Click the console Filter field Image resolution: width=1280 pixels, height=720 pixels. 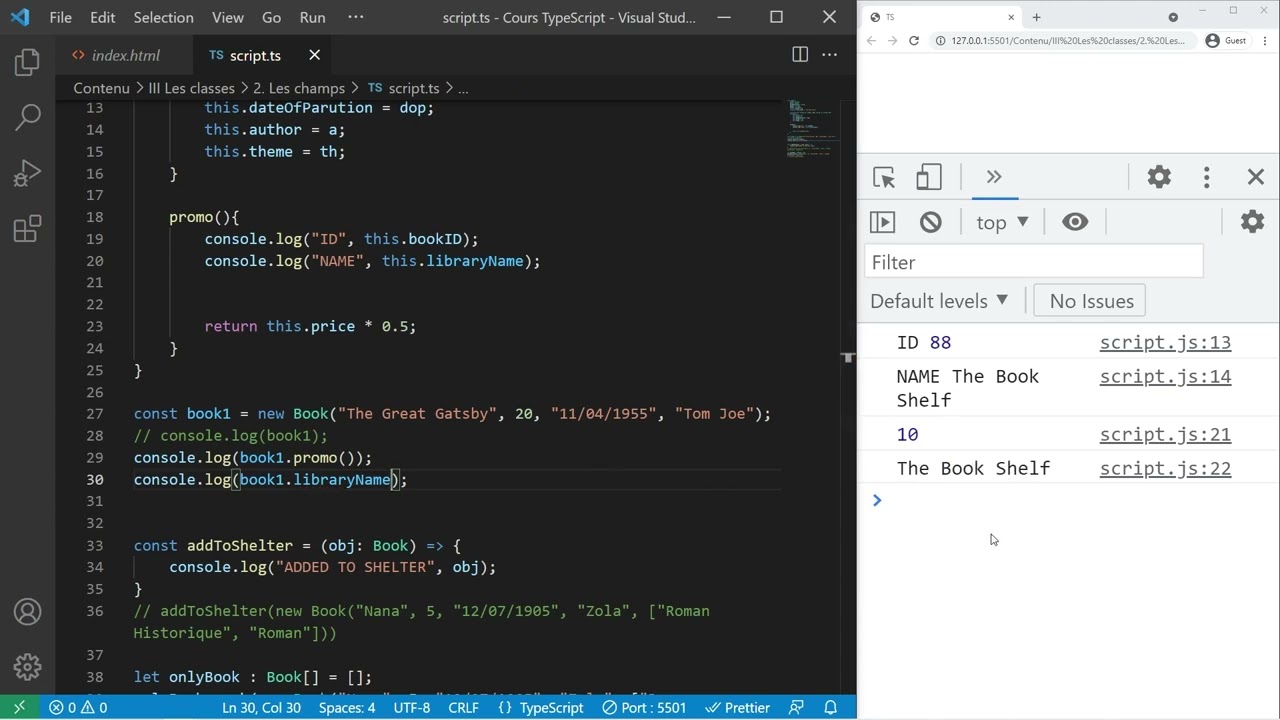point(1034,262)
